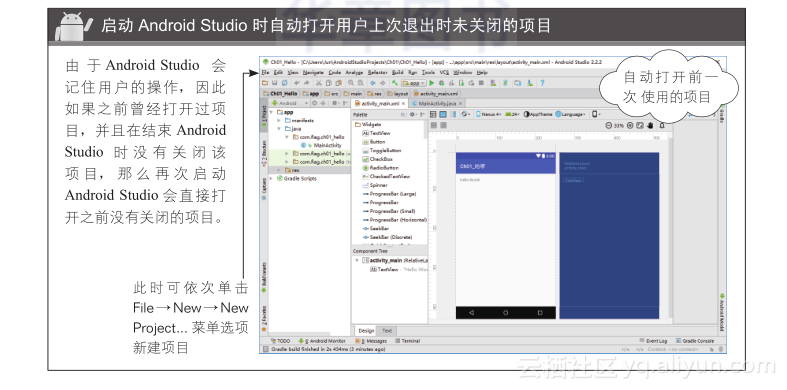This screenshot has height=390, width=787.
Task: Click the Copy toolbar icon
Action: pos(328,83)
